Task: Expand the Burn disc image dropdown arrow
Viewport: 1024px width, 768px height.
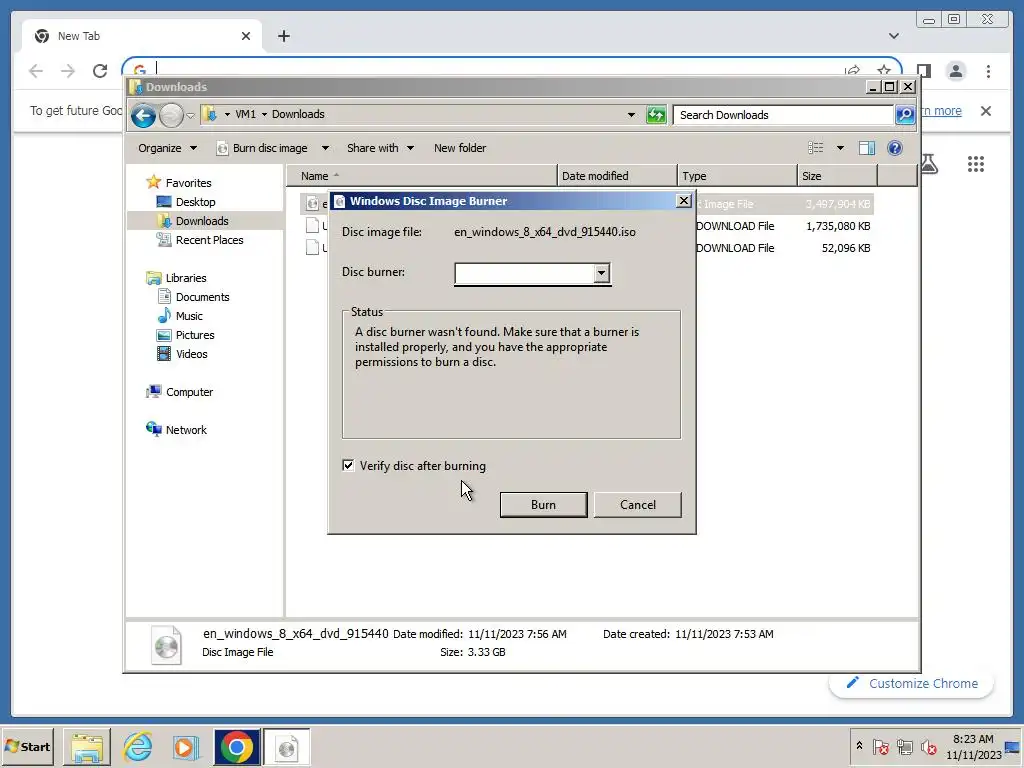Action: point(325,148)
